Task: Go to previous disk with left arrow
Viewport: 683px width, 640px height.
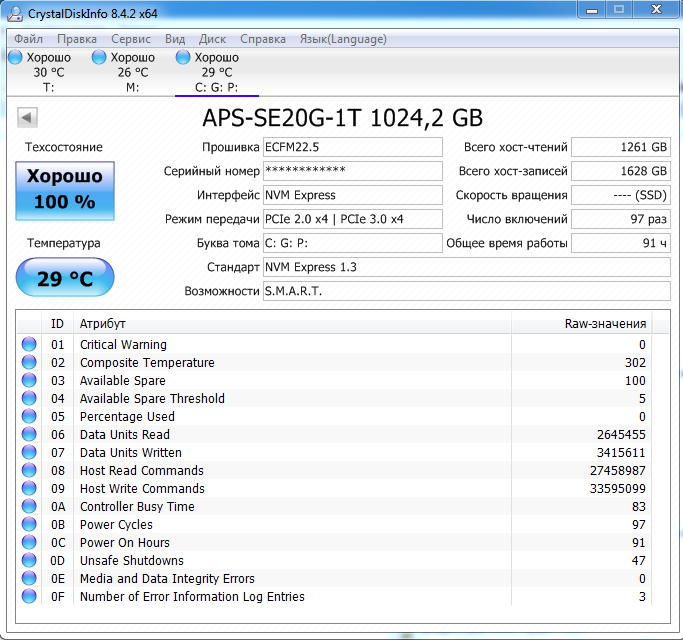Action: pos(27,117)
